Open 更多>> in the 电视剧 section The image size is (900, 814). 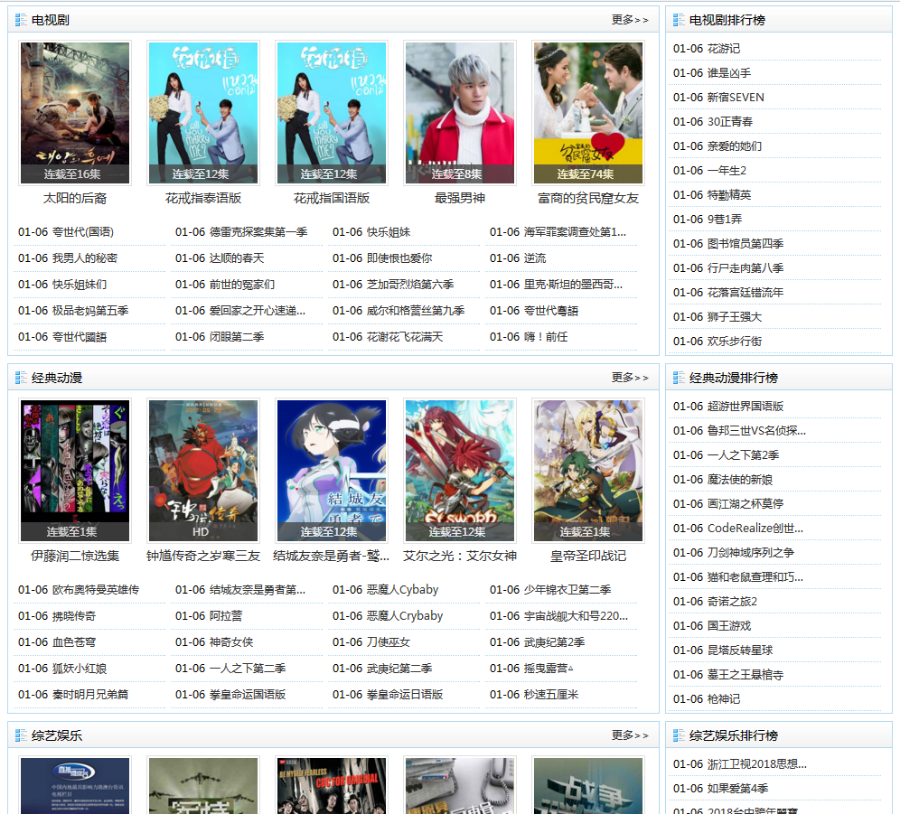click(631, 18)
